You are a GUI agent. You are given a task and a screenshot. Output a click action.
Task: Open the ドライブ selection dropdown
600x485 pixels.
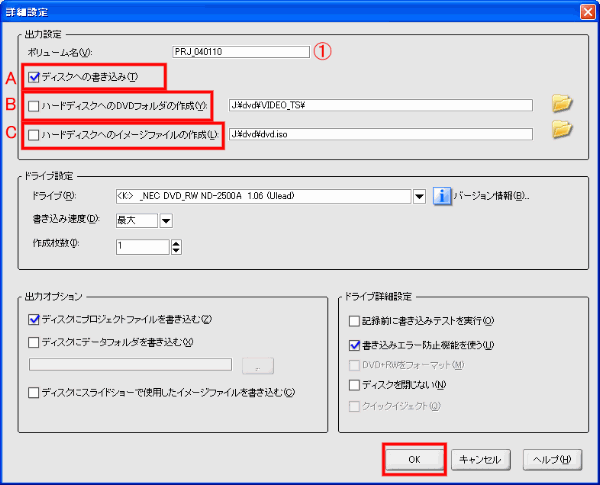tap(421, 196)
